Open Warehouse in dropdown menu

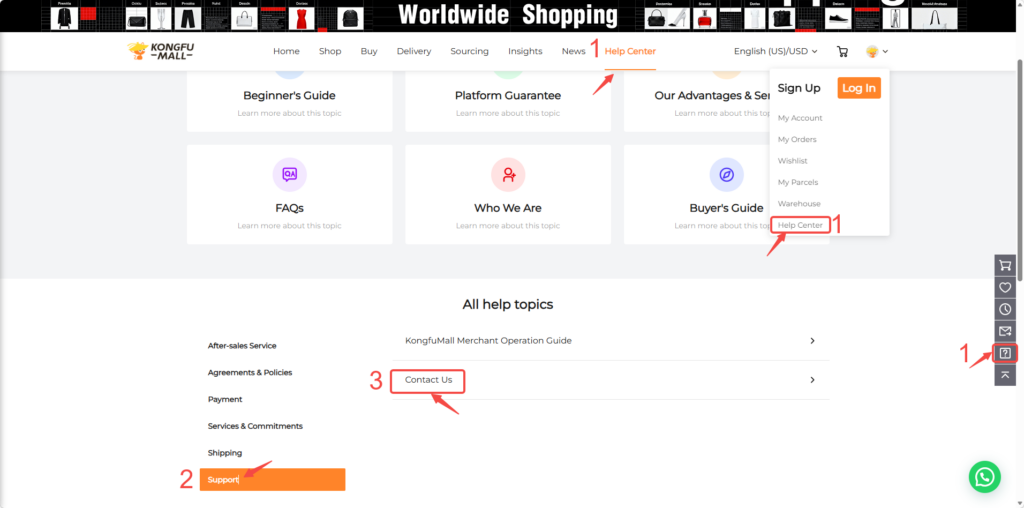coord(799,204)
